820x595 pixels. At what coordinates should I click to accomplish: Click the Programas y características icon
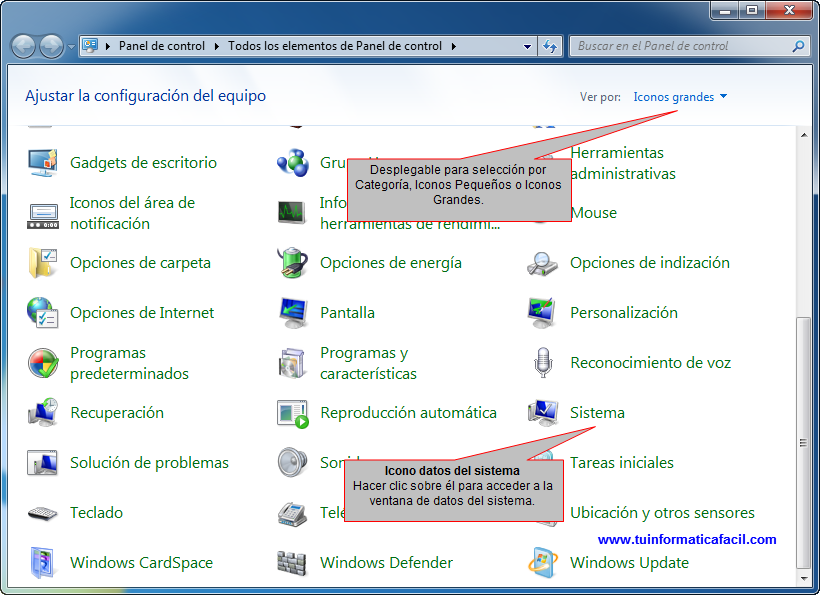tap(292, 363)
